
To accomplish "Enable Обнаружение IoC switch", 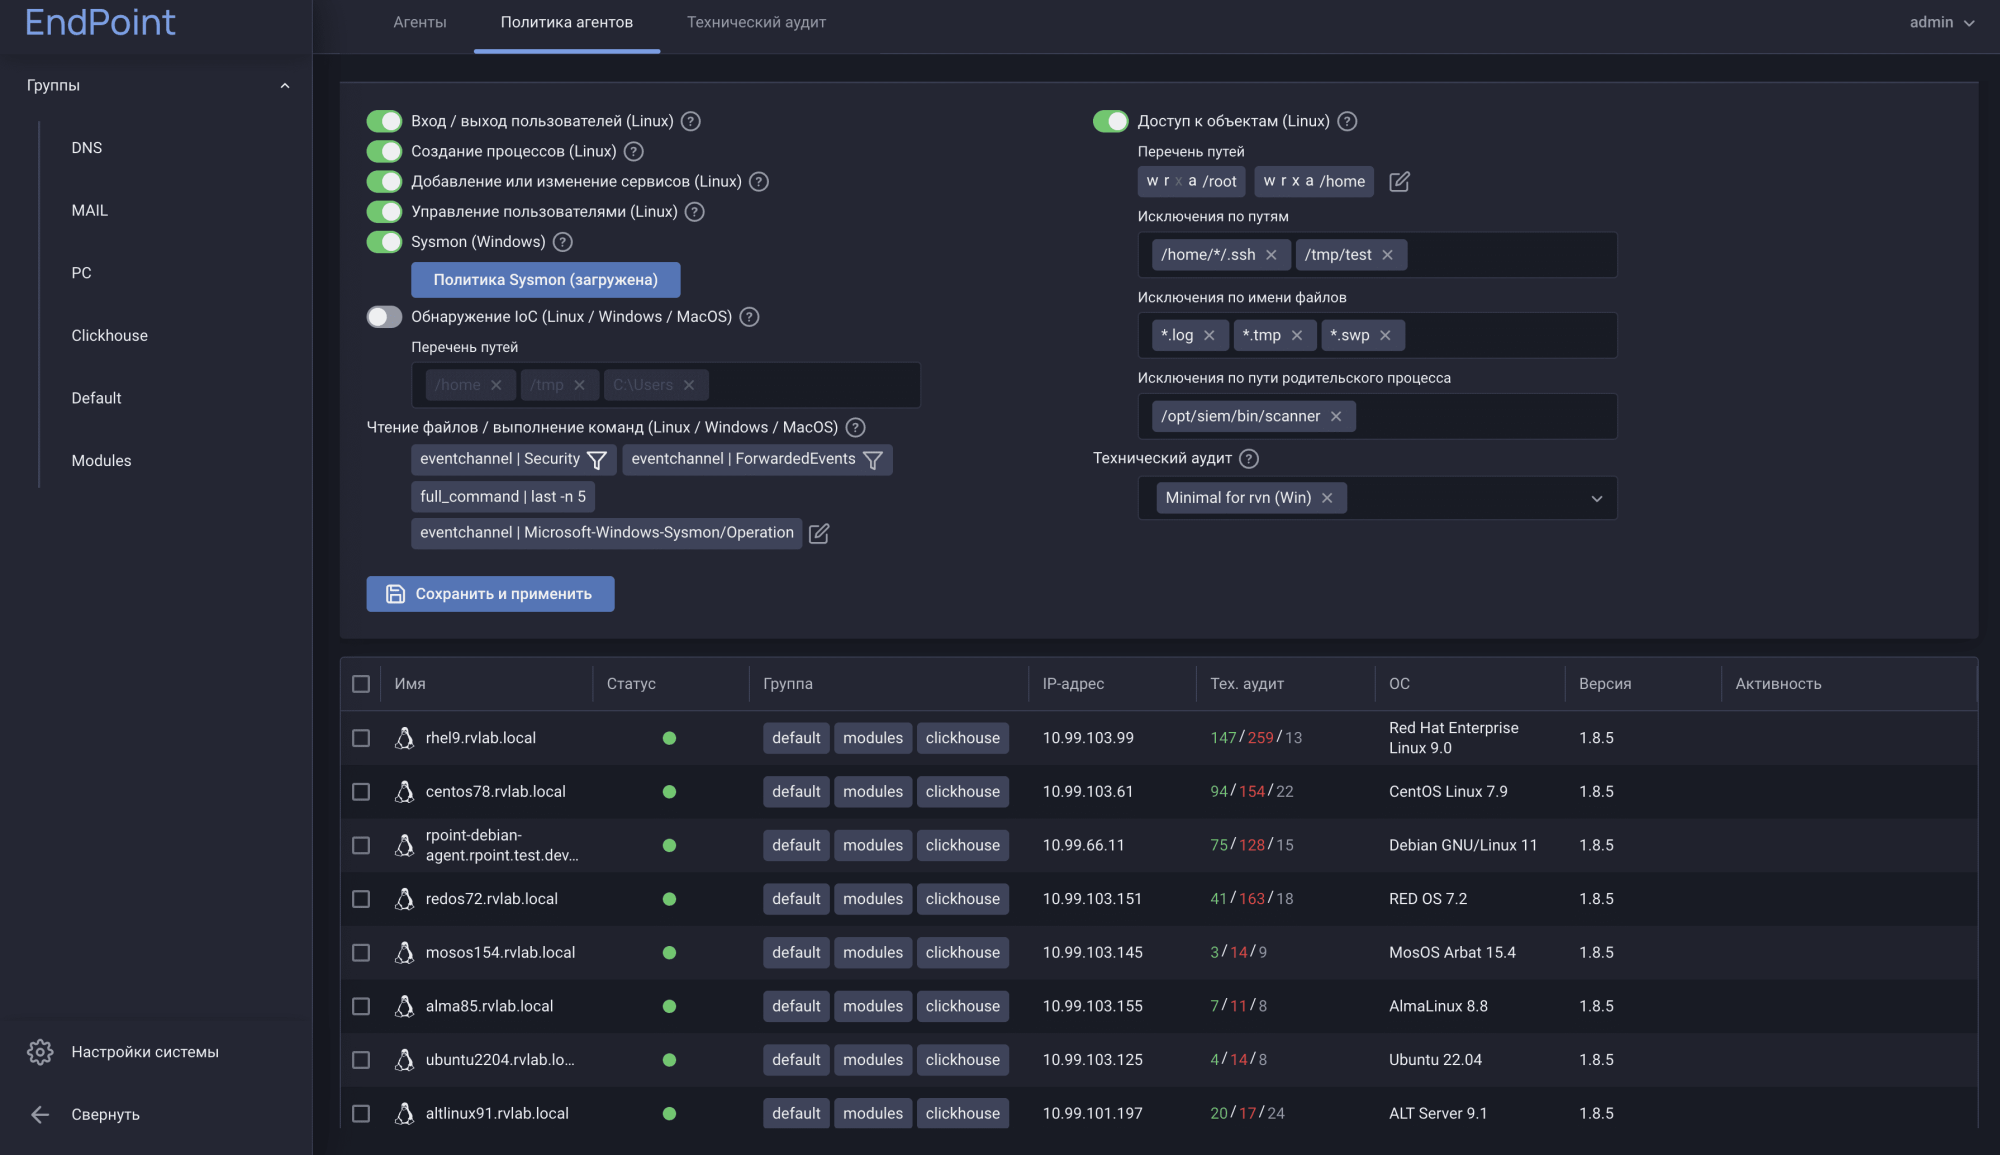I will click(384, 317).
